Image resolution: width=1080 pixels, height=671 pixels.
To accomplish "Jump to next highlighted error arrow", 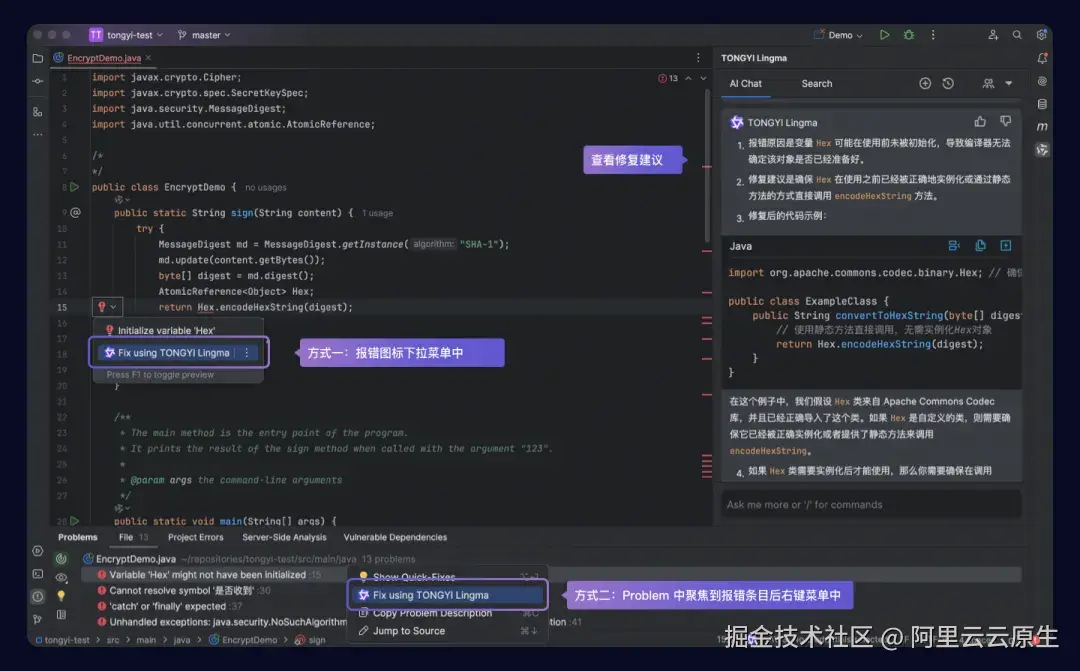I will (x=703, y=79).
